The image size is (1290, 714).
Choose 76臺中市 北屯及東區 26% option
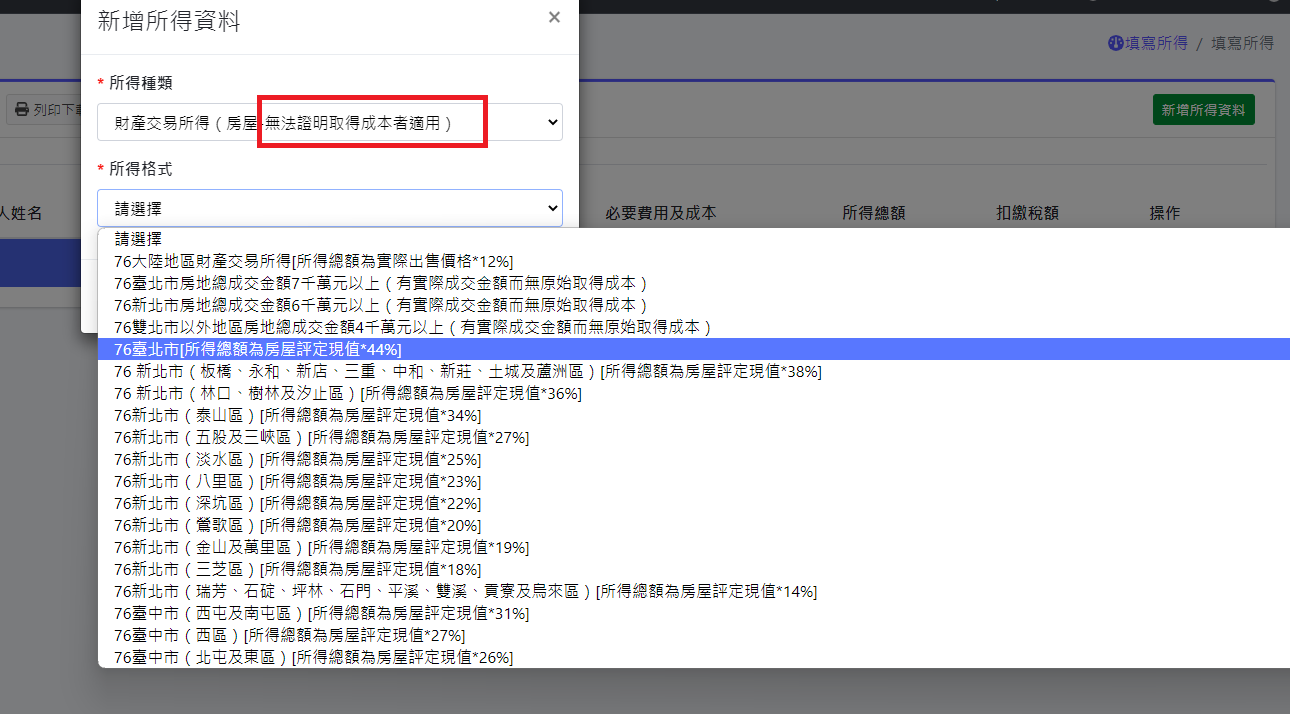(x=313, y=657)
